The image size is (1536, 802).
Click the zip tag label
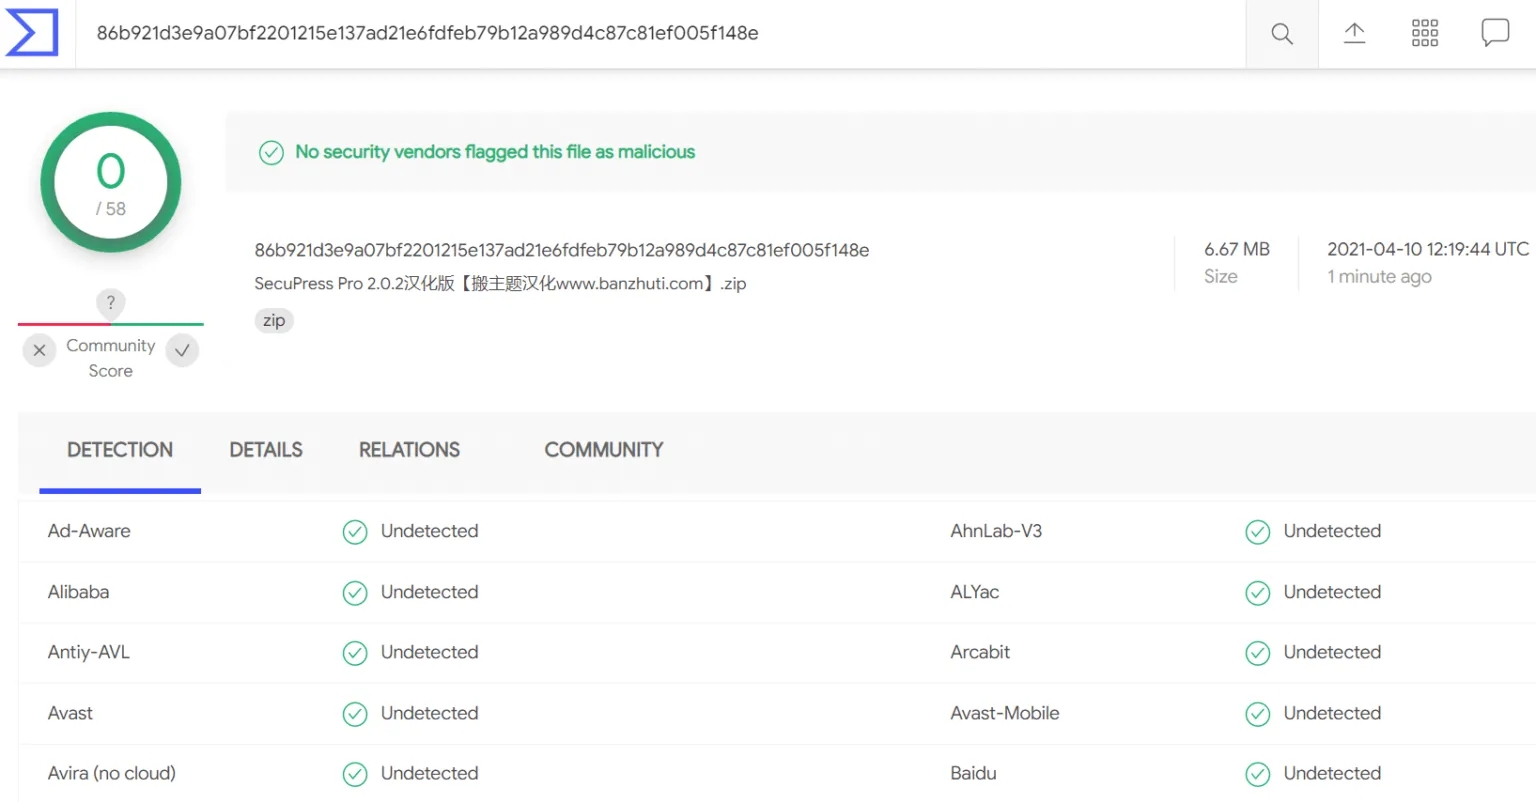coord(274,321)
